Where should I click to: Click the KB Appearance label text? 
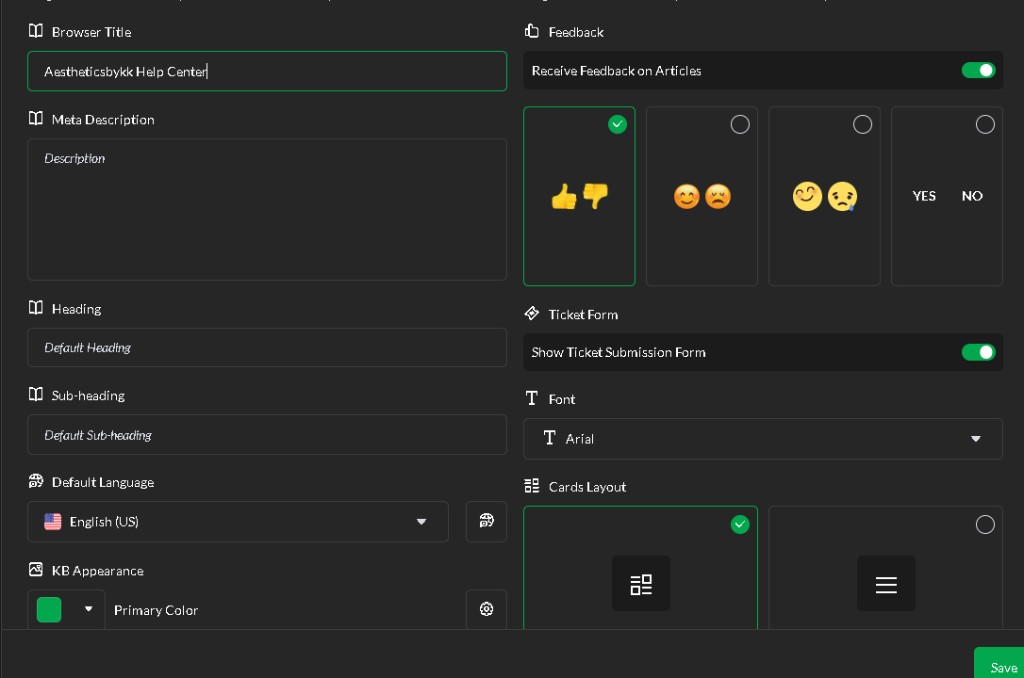point(98,571)
